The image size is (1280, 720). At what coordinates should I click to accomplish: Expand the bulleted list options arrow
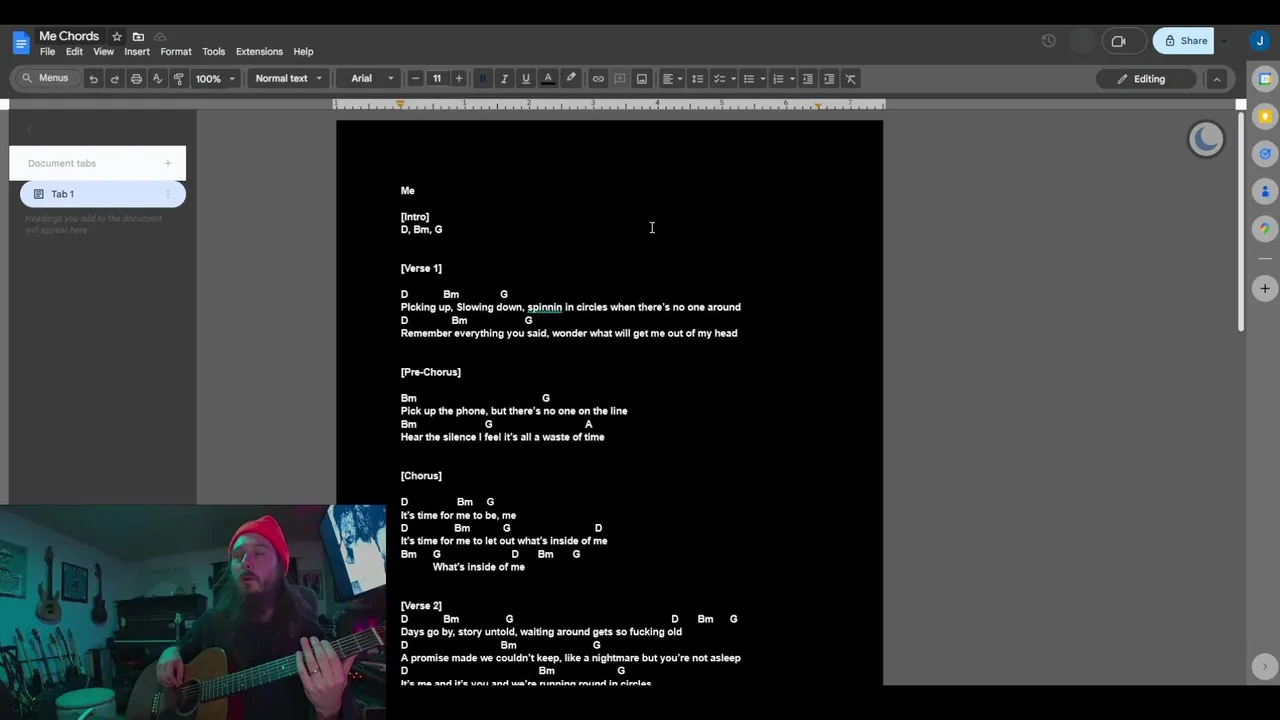point(762,79)
